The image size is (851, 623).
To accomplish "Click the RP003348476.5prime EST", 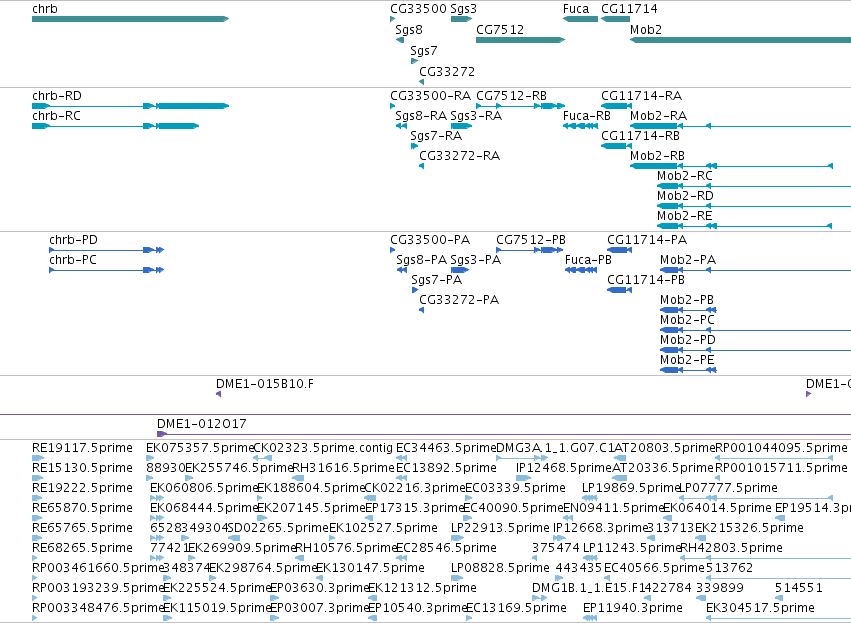I will click(x=35, y=618).
